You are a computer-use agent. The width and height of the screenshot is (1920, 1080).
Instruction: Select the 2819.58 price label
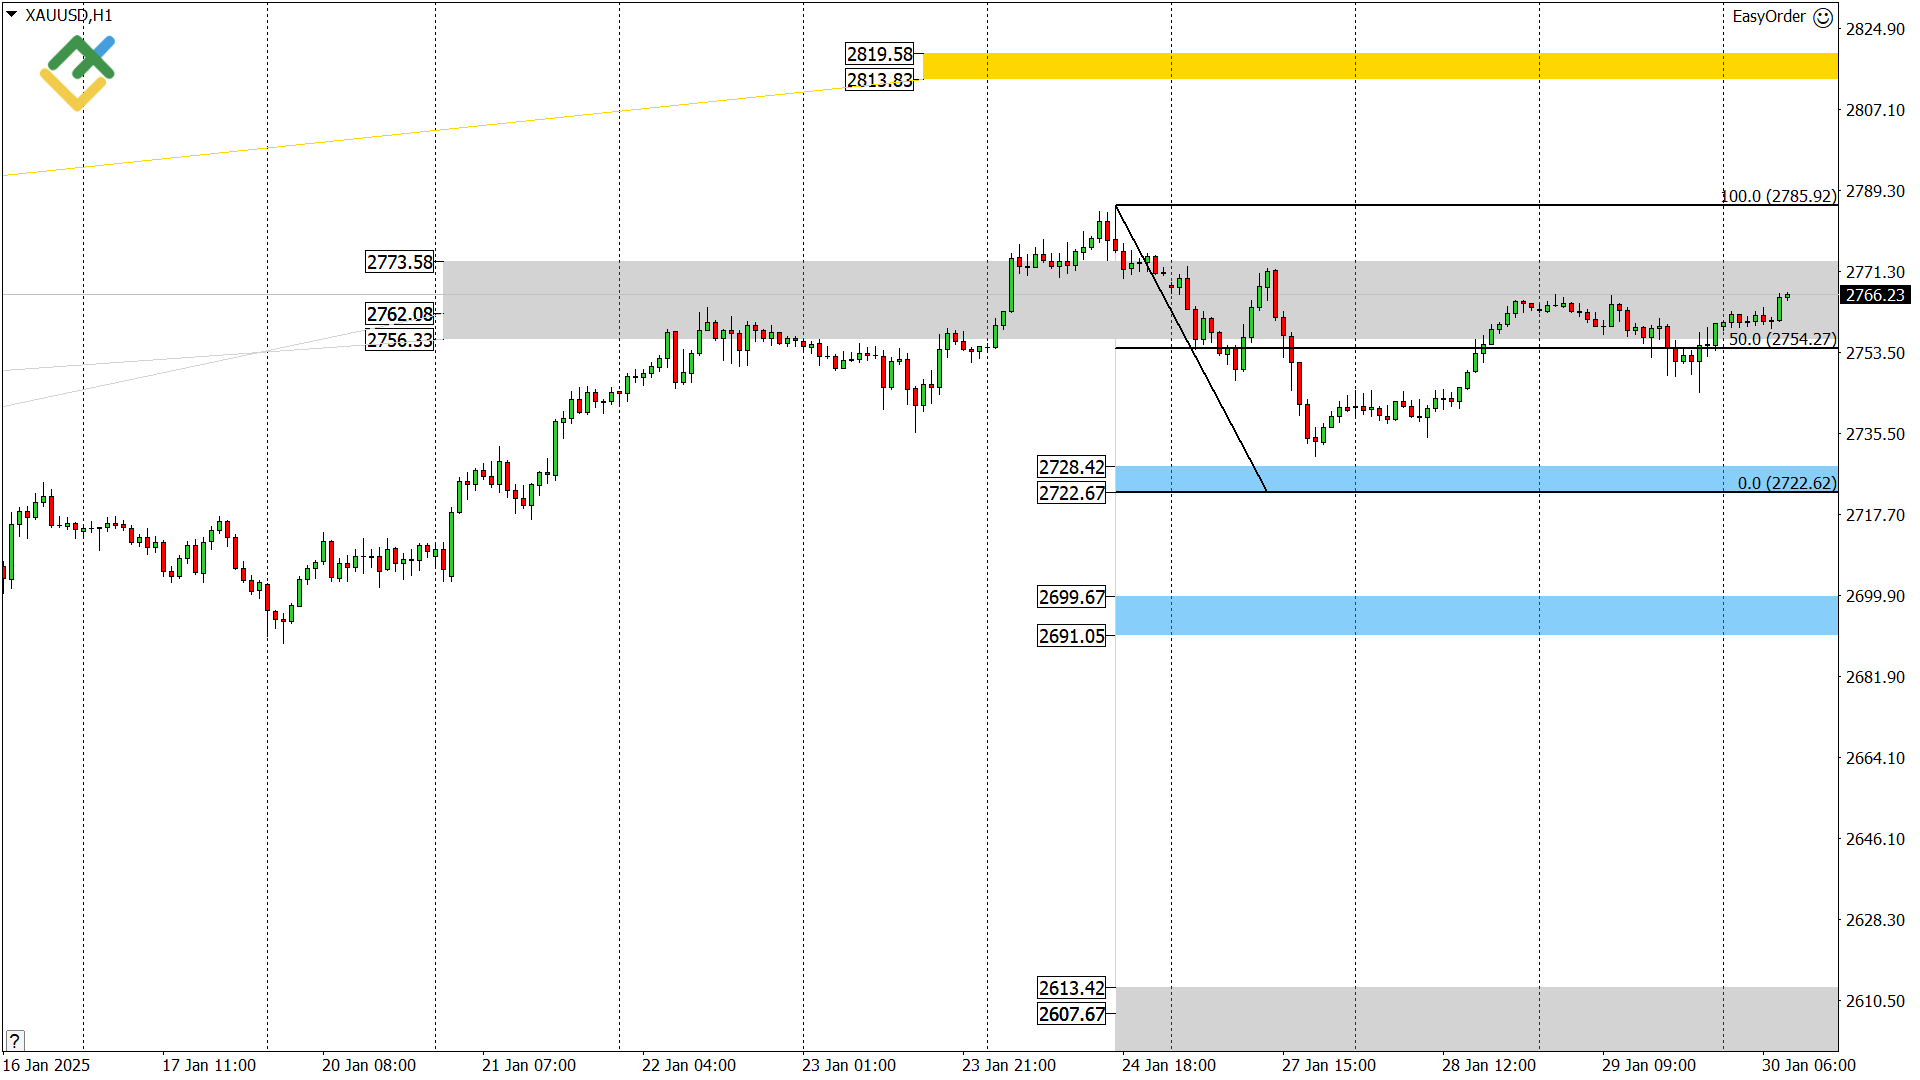[x=879, y=54]
